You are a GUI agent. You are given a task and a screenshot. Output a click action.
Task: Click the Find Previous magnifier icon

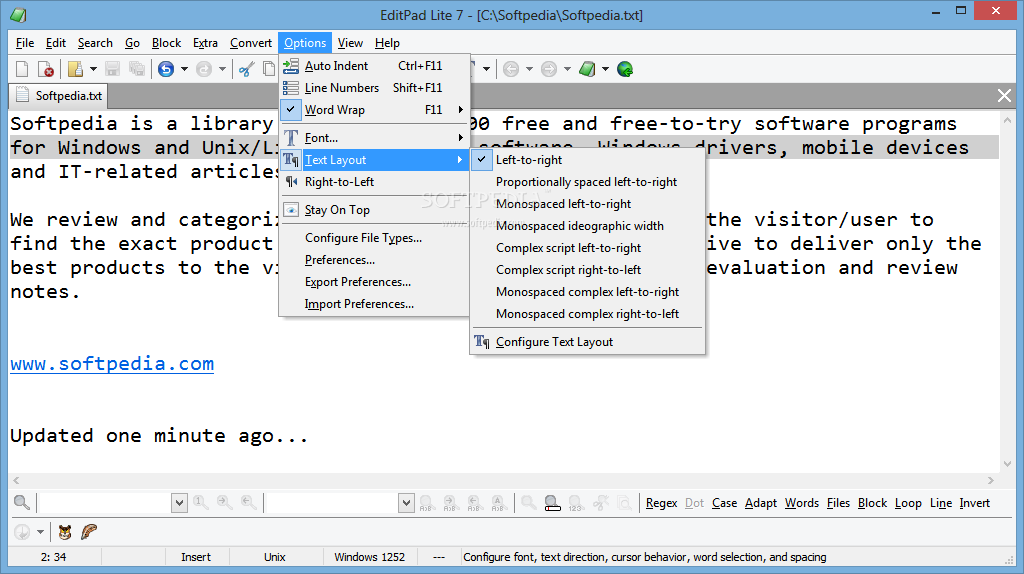(x=248, y=502)
